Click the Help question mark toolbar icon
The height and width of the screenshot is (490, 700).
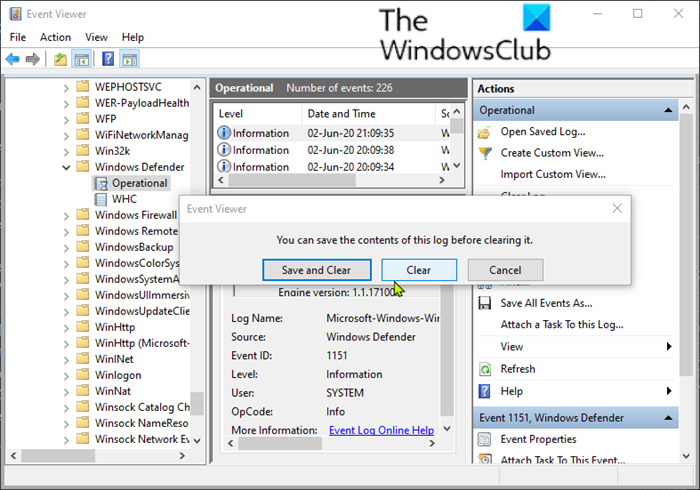click(108, 59)
